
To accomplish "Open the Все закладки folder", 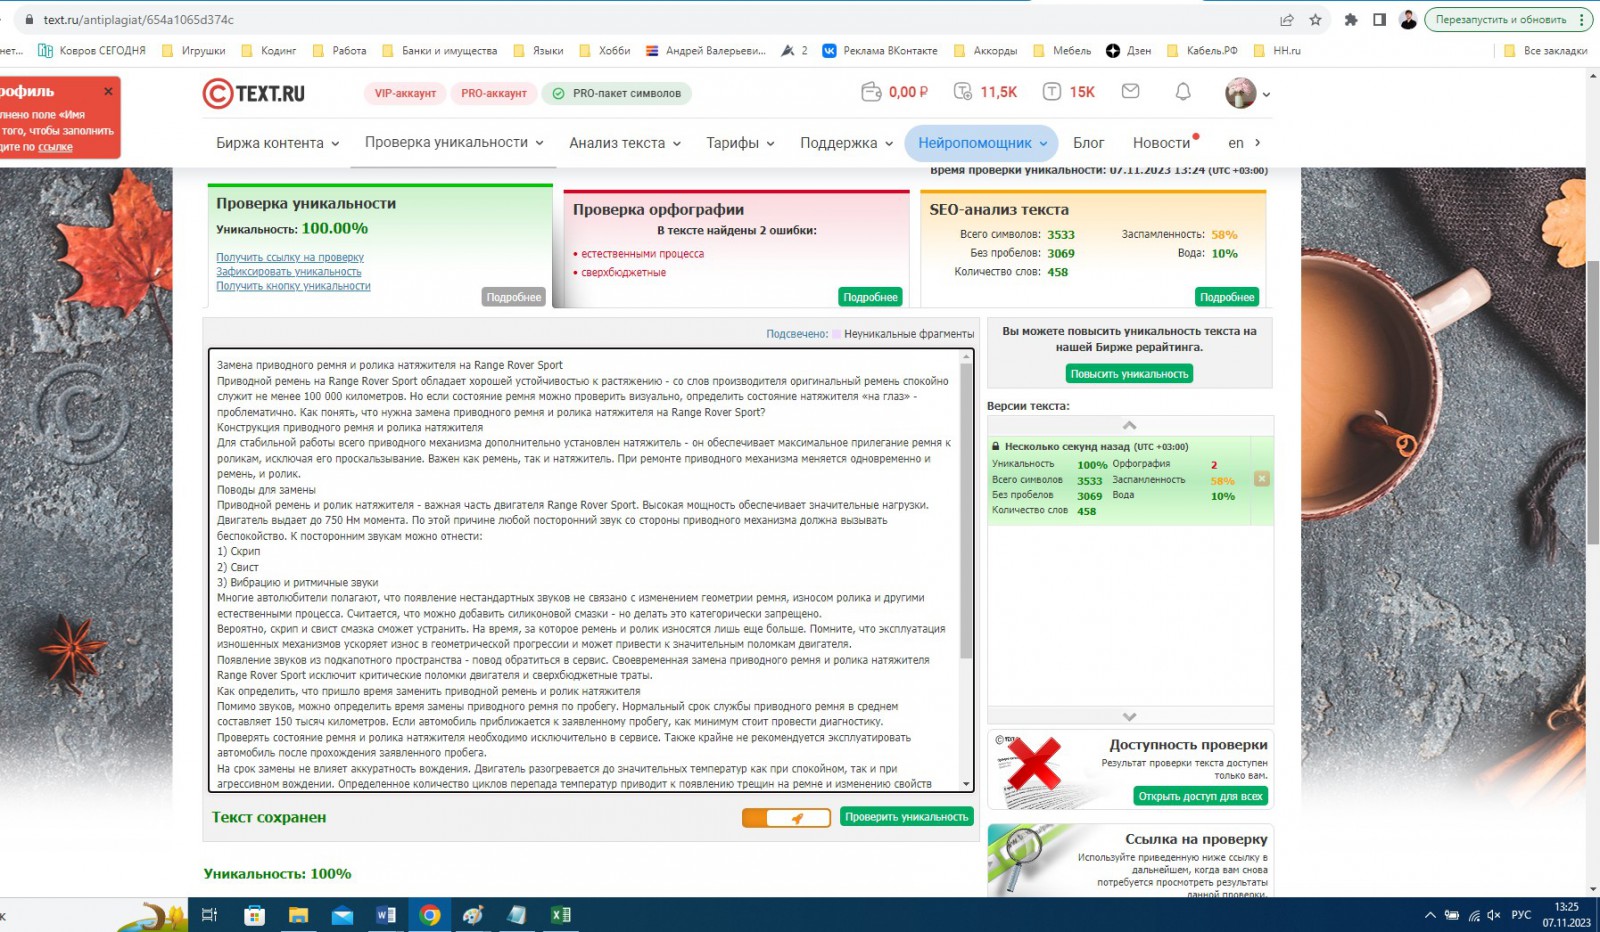I will tap(1546, 50).
